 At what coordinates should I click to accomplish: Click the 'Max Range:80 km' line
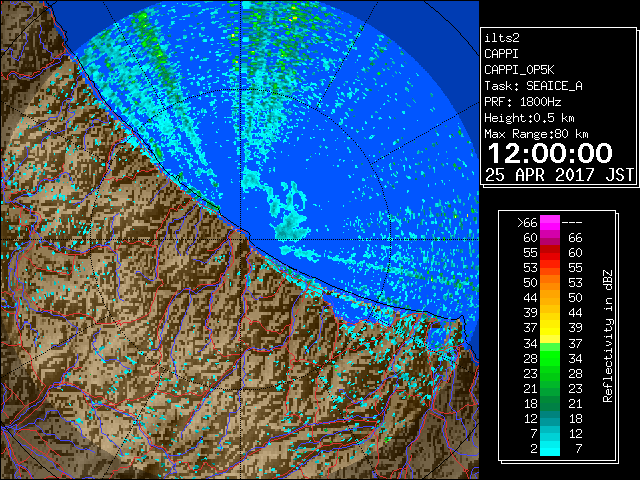tap(536, 134)
